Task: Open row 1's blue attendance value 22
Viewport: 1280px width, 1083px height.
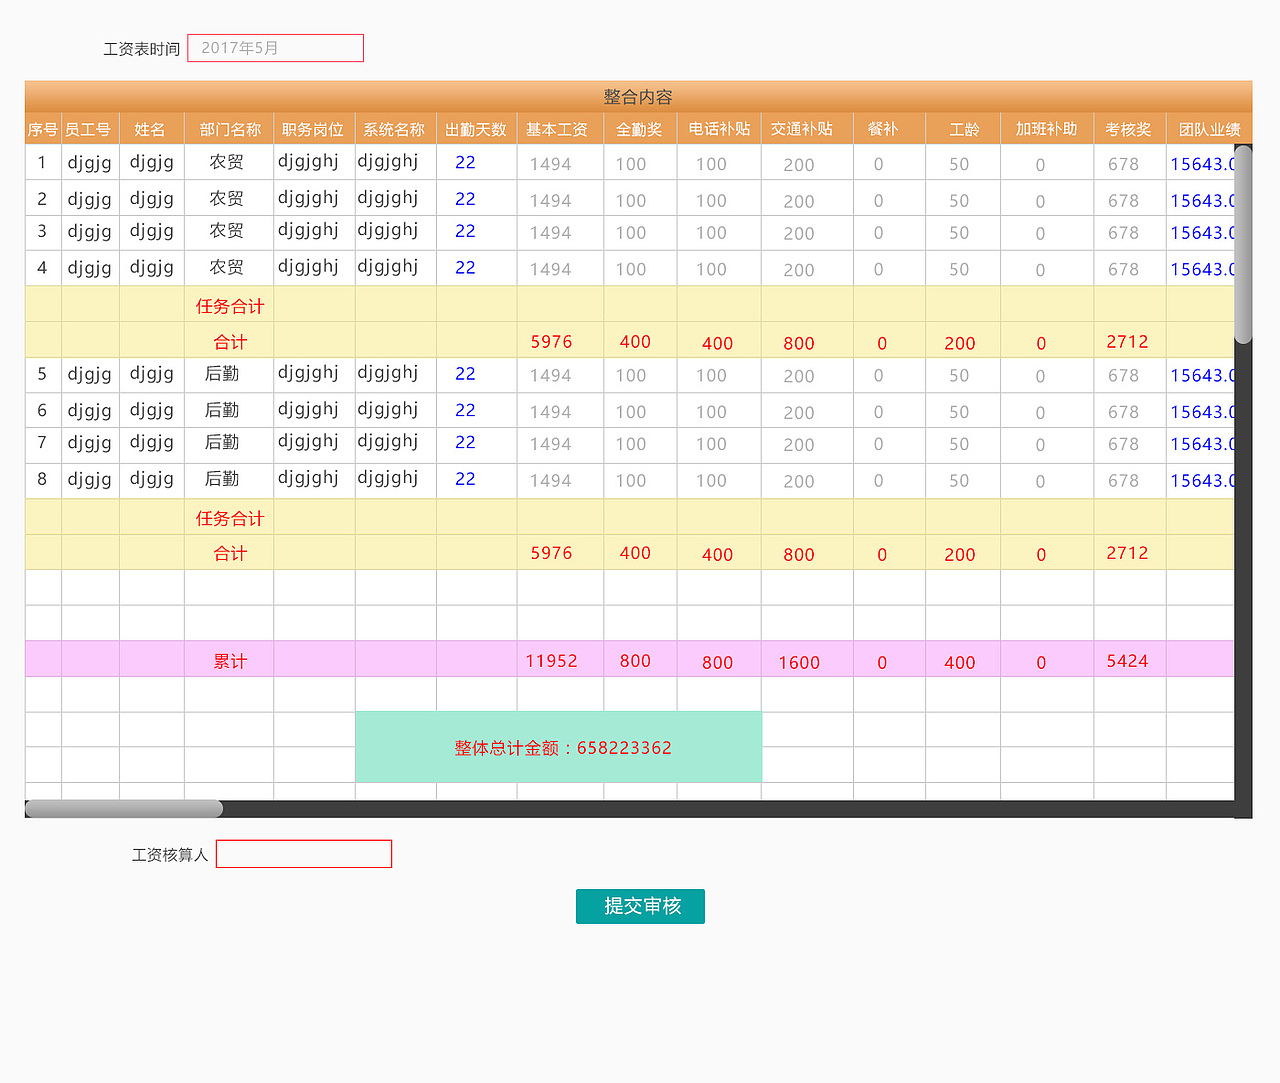Action: pyautogui.click(x=465, y=162)
